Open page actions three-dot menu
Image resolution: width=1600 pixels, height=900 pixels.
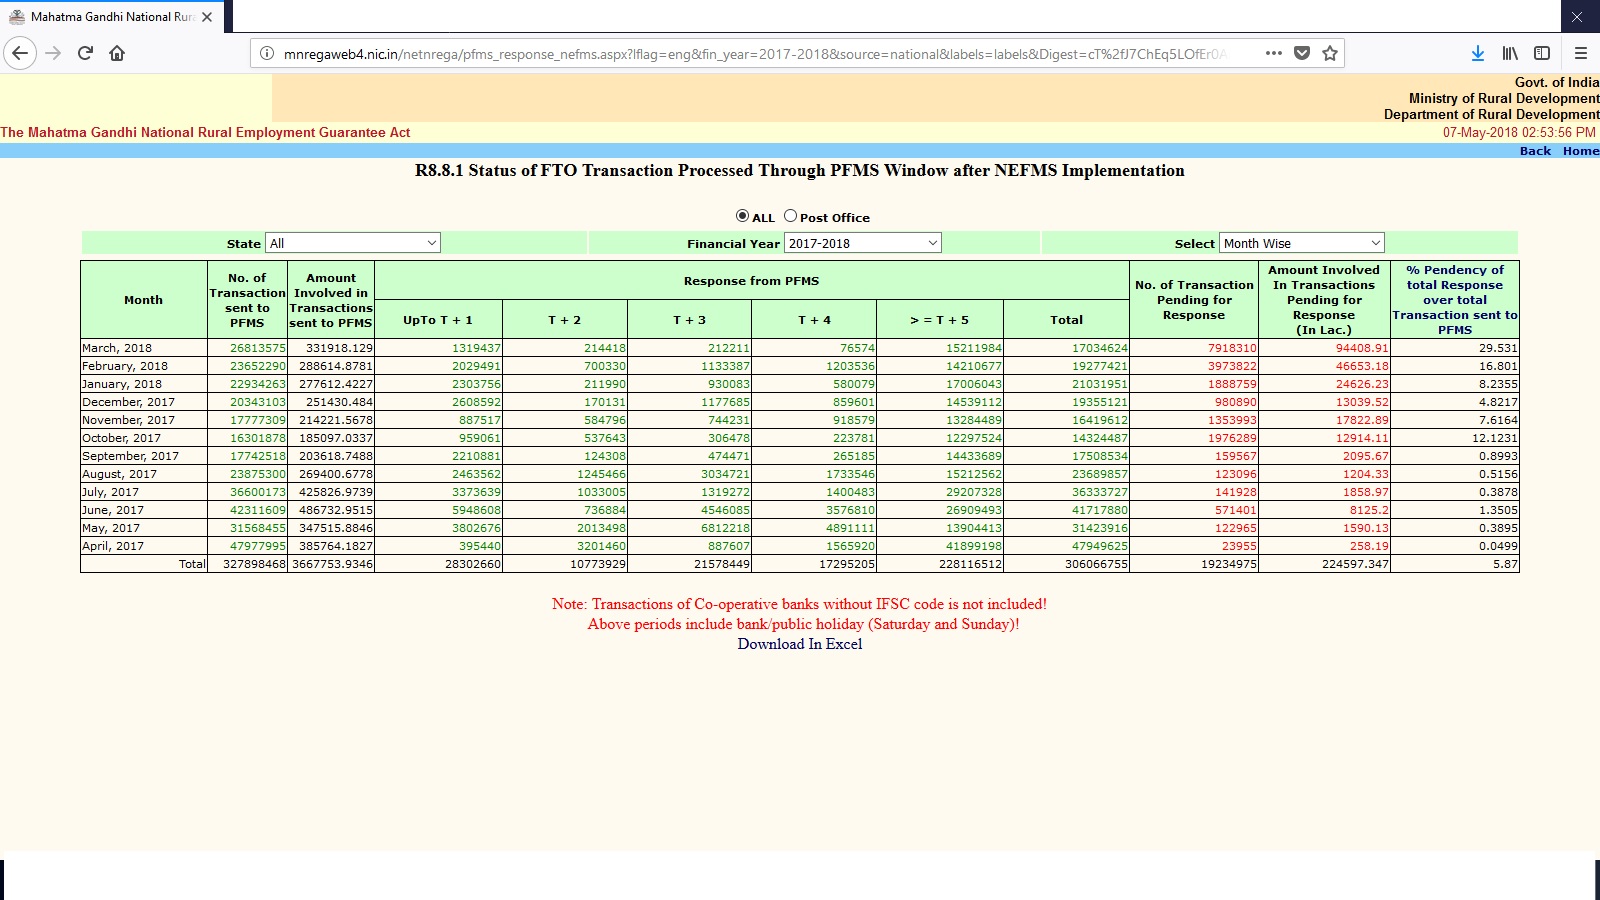[x=1273, y=53]
